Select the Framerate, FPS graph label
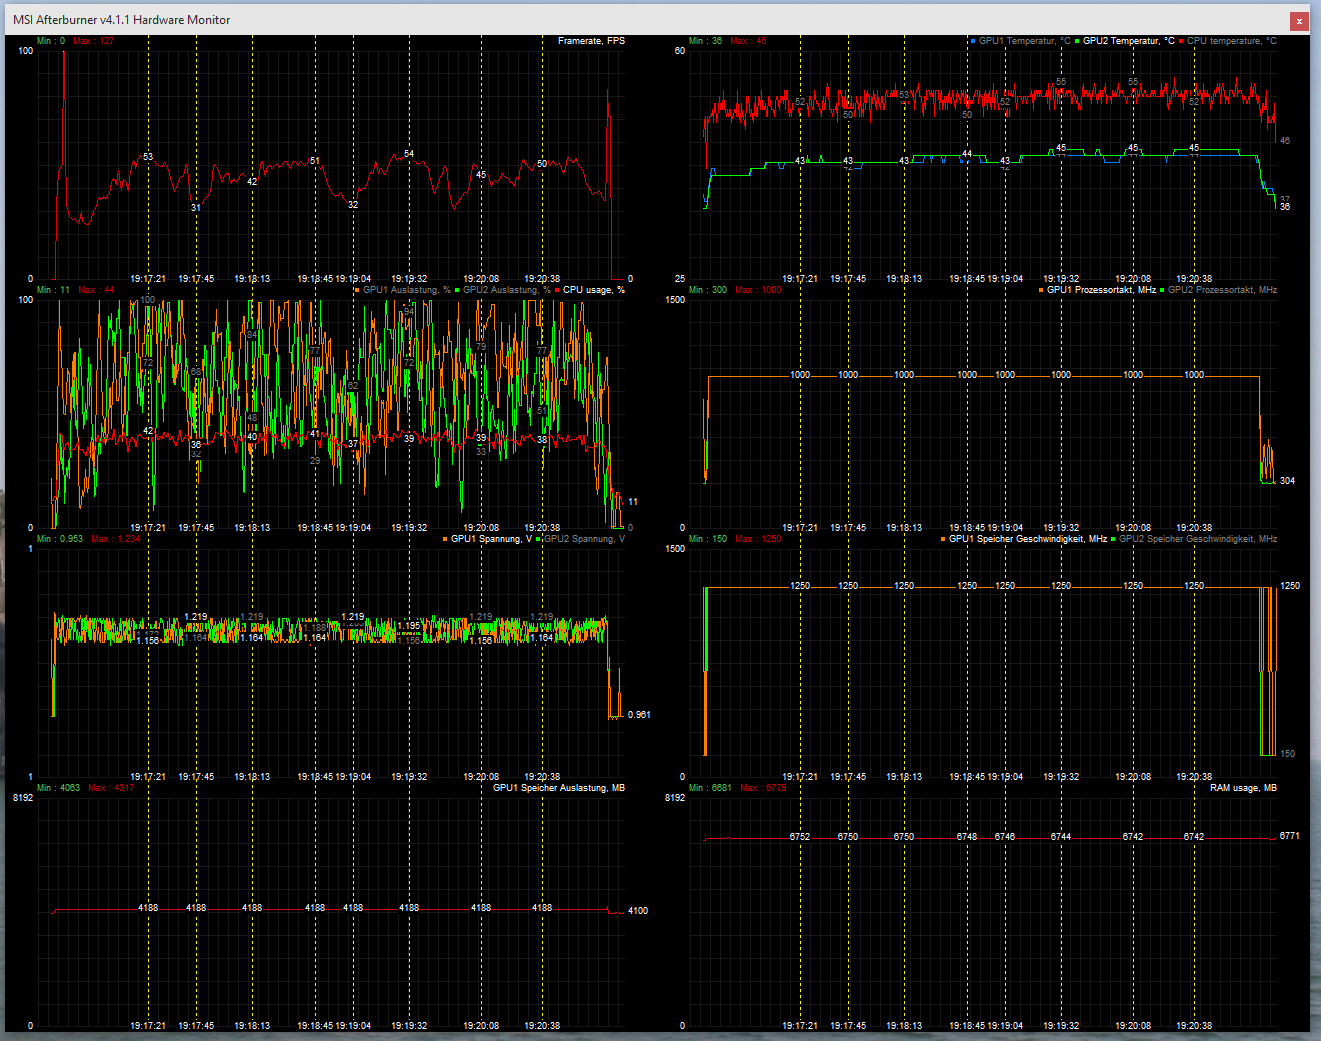 [591, 41]
